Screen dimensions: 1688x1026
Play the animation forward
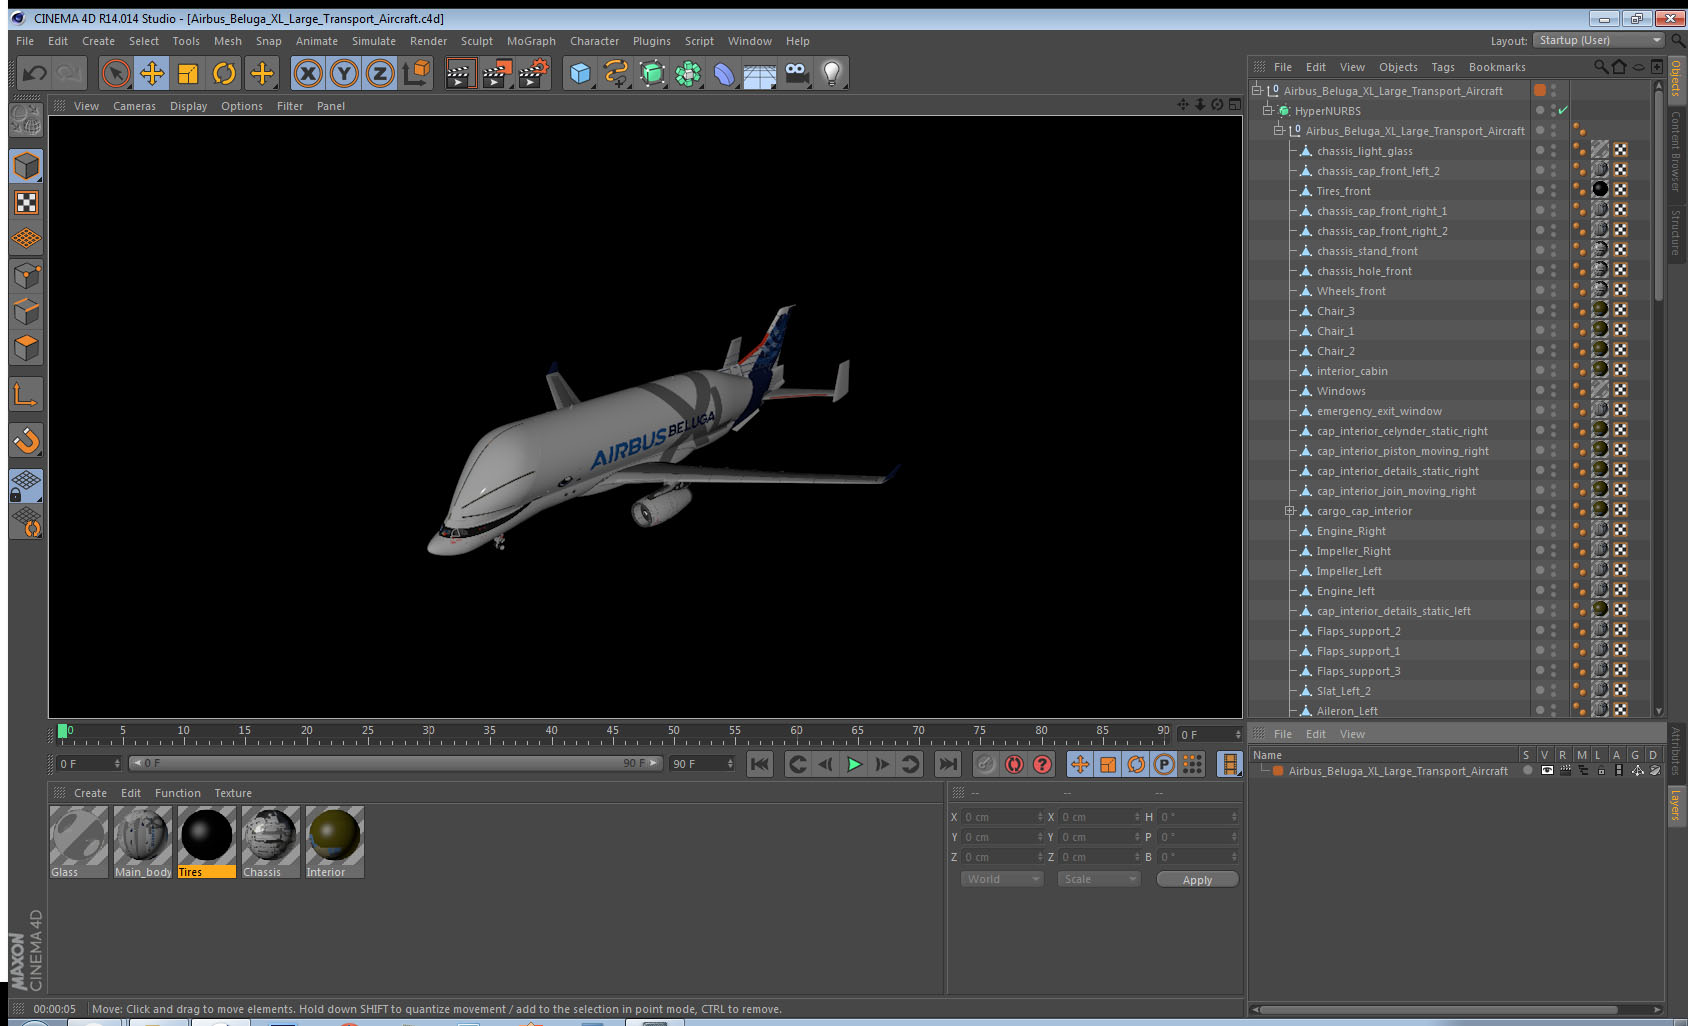[x=854, y=764]
